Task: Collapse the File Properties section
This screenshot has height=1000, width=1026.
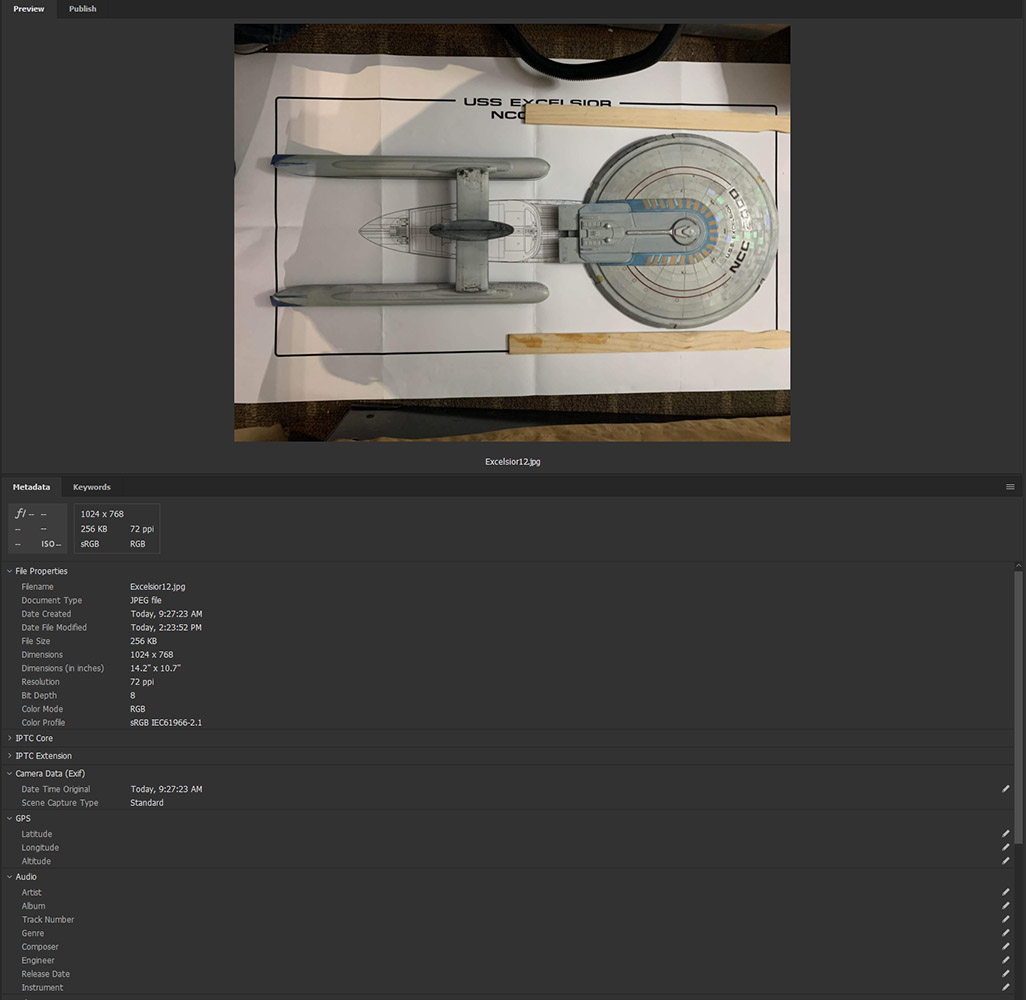Action: point(10,571)
